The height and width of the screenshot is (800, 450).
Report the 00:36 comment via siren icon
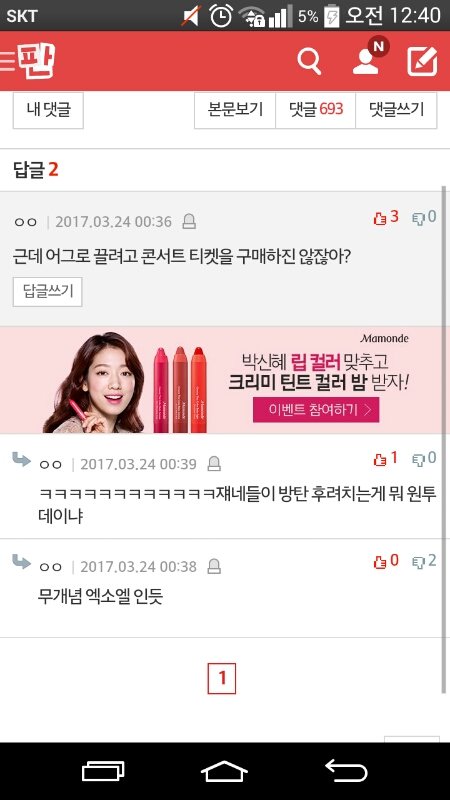pyautogui.click(x=189, y=222)
